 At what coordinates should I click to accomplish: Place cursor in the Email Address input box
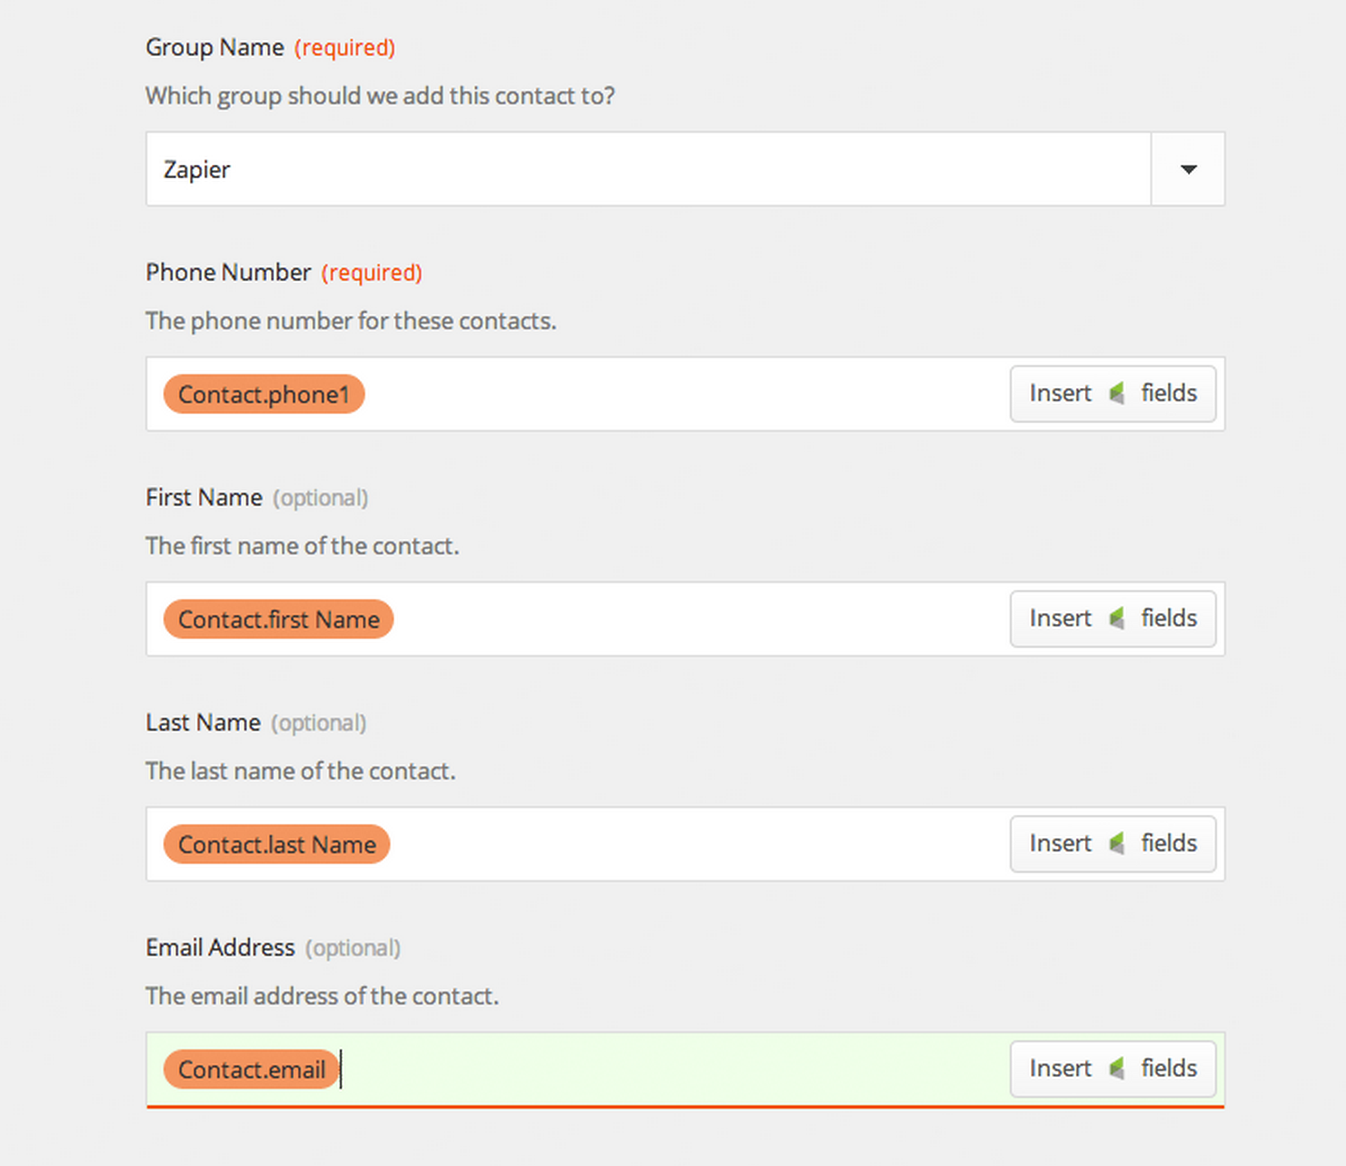pos(675,1069)
